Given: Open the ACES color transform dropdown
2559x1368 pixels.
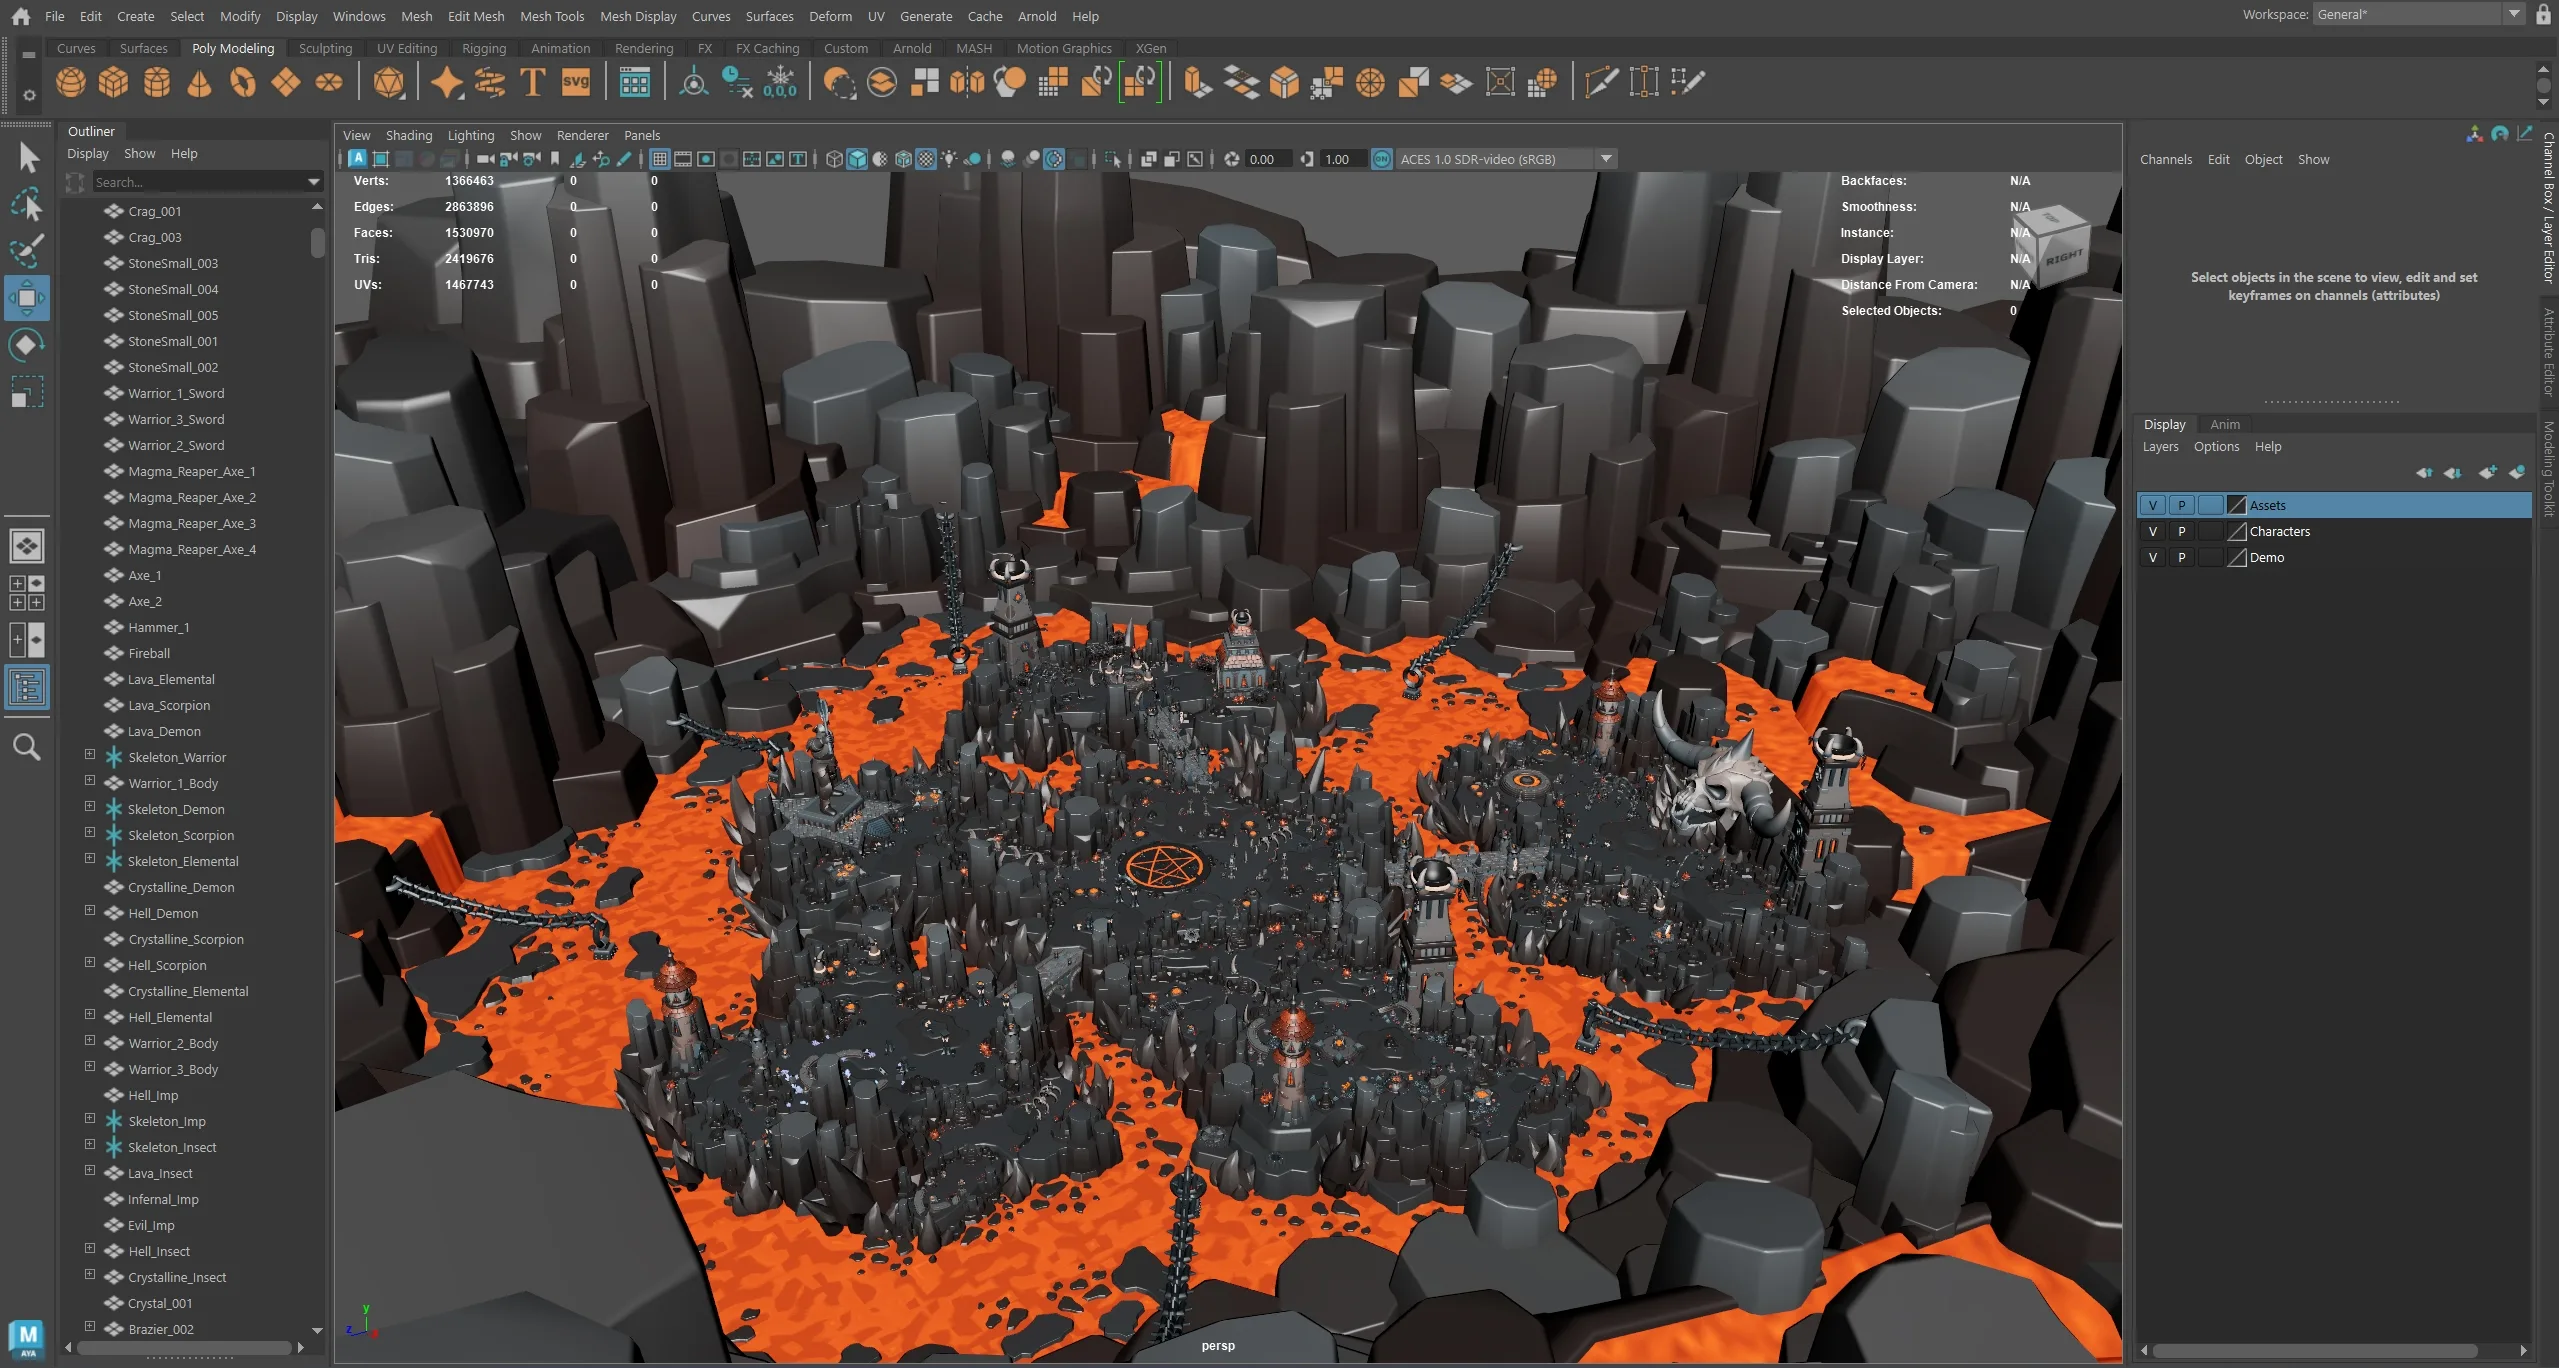Looking at the screenshot, I should pos(1606,159).
